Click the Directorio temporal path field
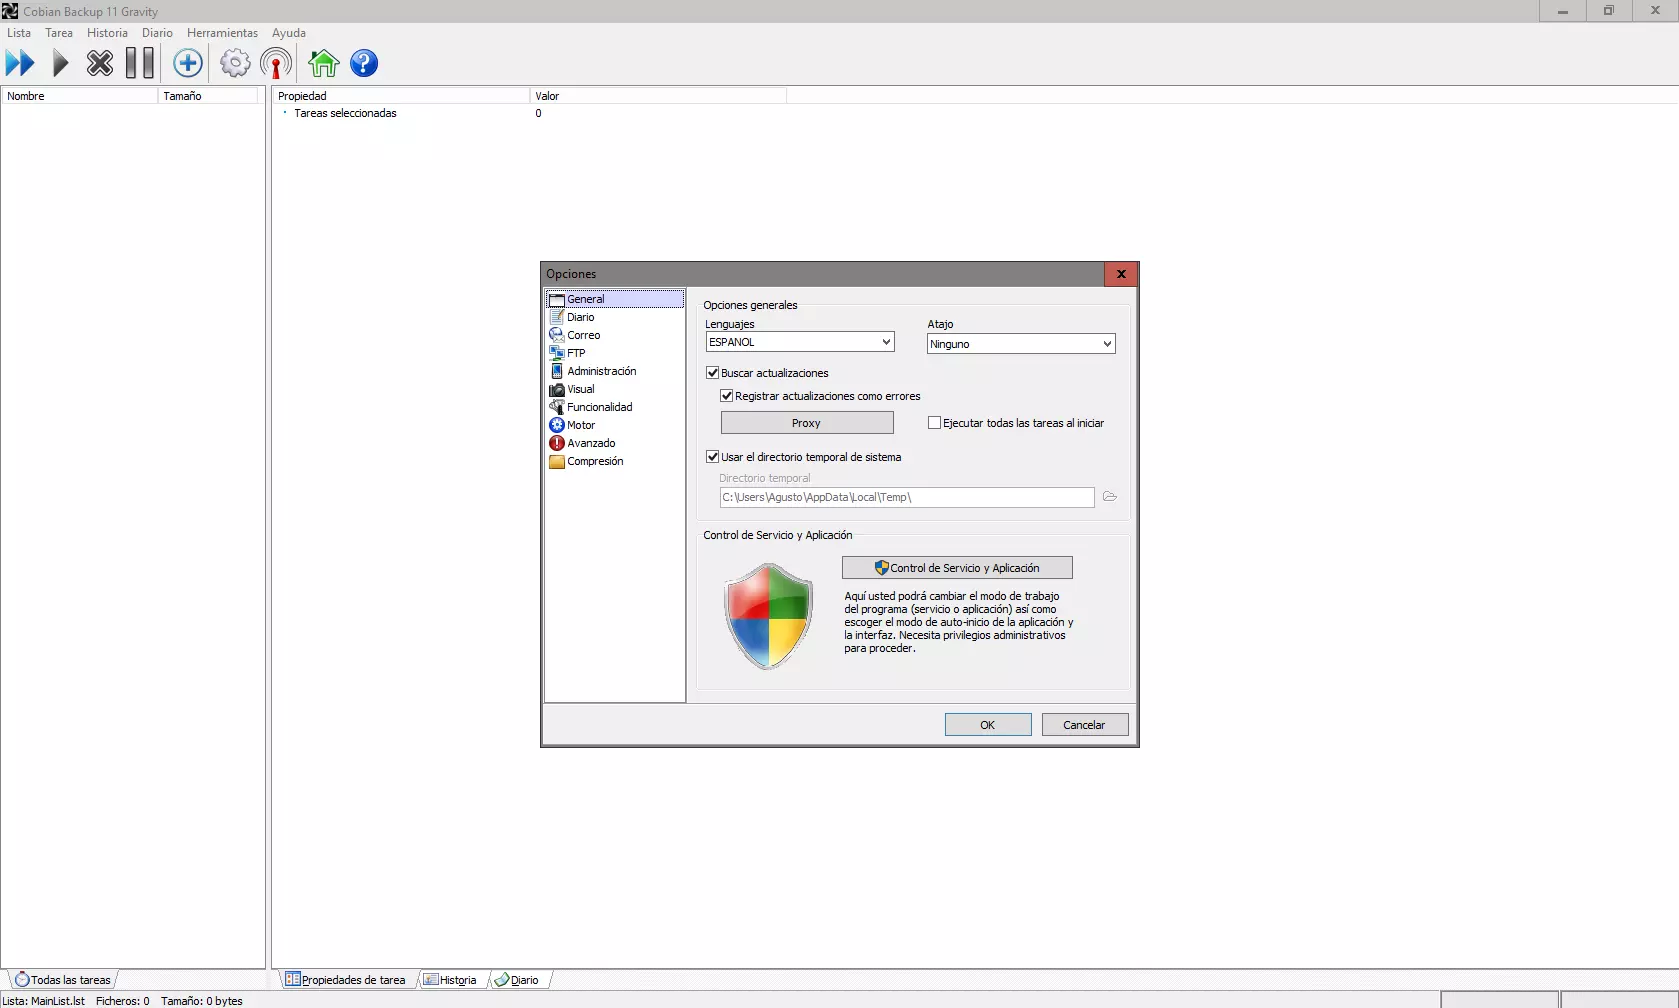The image size is (1679, 1008). click(x=906, y=497)
